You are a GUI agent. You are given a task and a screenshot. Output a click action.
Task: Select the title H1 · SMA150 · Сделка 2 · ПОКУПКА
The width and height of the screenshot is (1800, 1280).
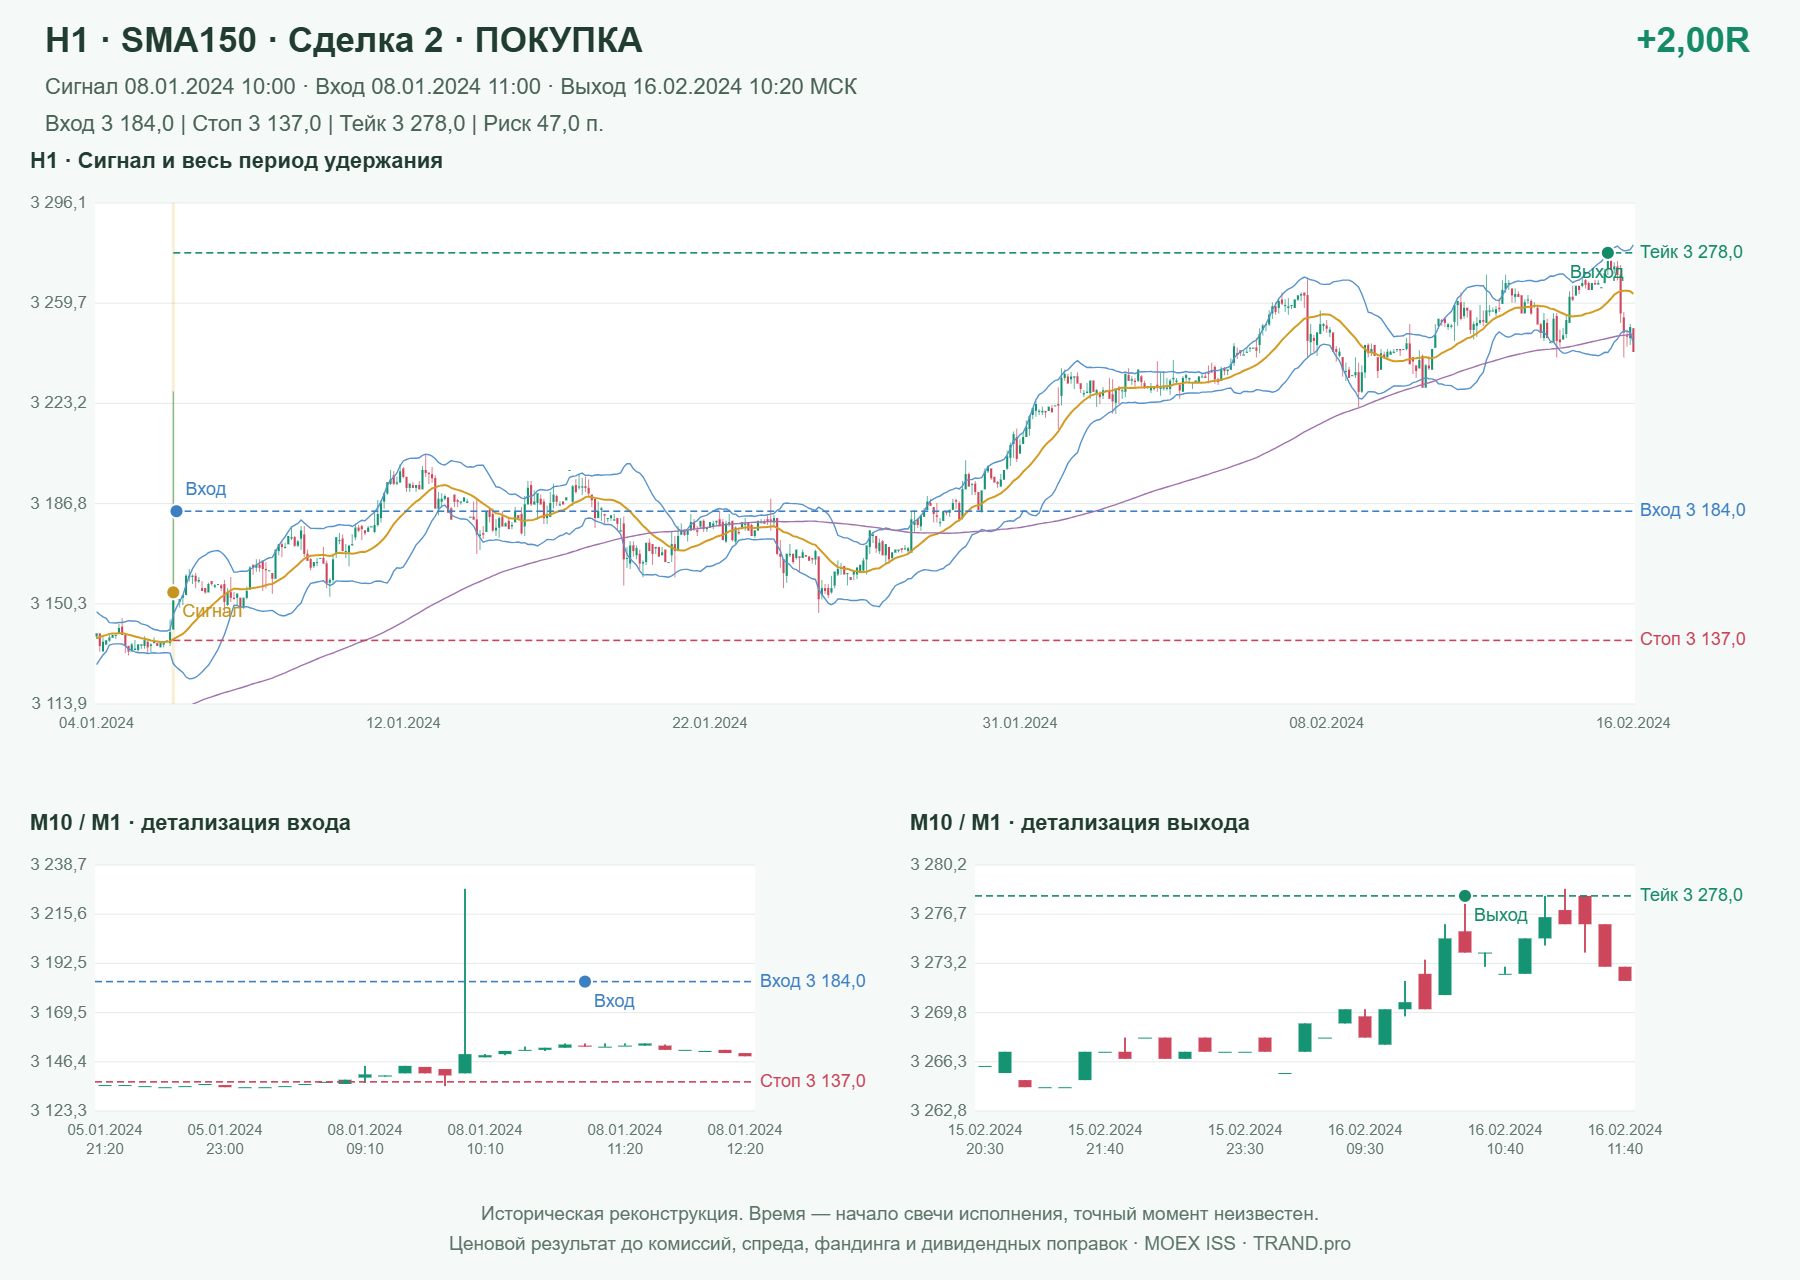pyautogui.click(x=344, y=40)
